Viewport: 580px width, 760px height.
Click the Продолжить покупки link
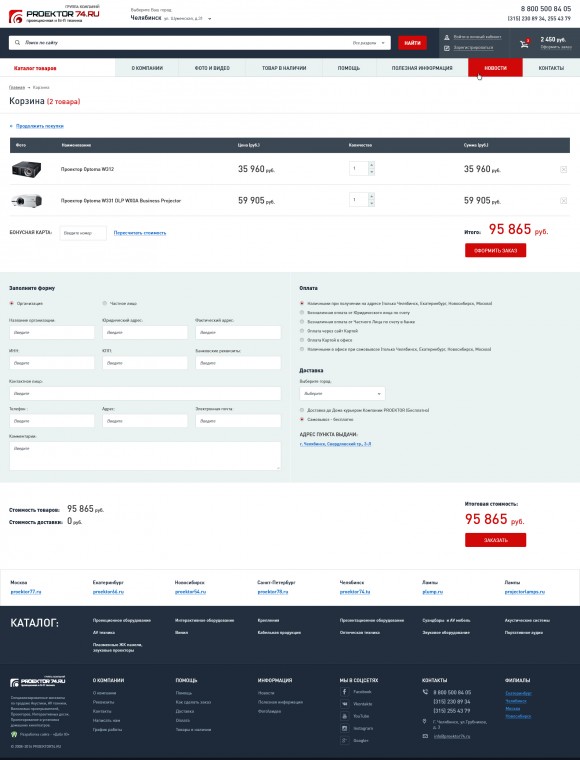click(x=40, y=126)
